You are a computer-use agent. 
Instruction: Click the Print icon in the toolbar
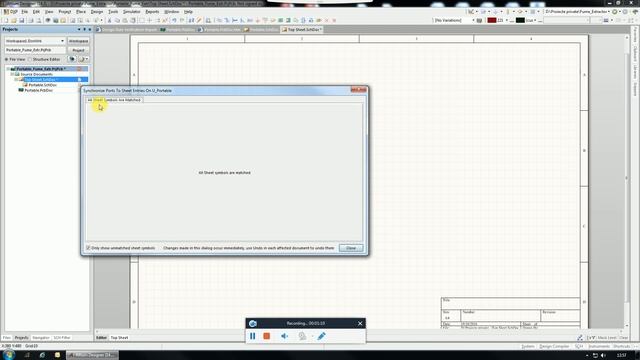click(31, 20)
